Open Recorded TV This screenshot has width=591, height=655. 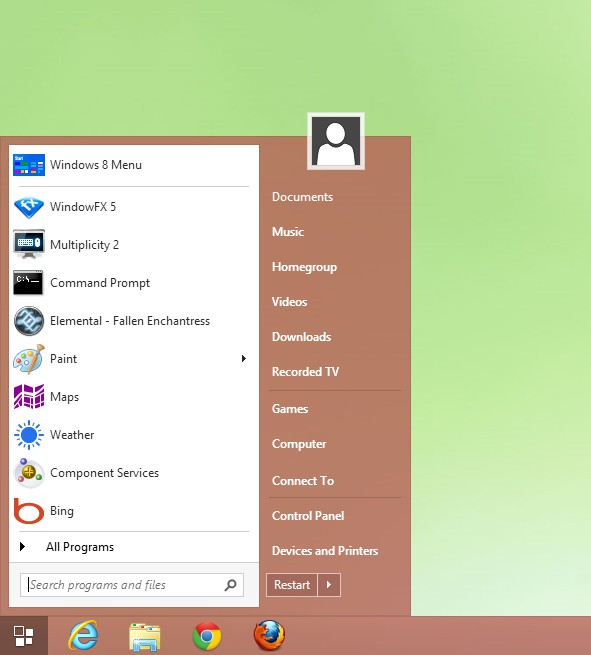tap(305, 372)
